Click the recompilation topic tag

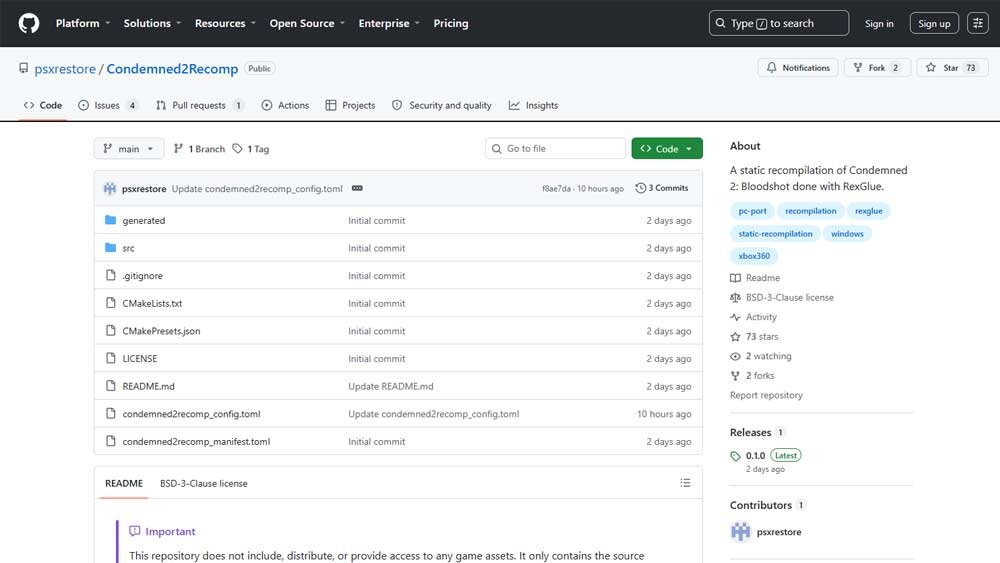(811, 211)
